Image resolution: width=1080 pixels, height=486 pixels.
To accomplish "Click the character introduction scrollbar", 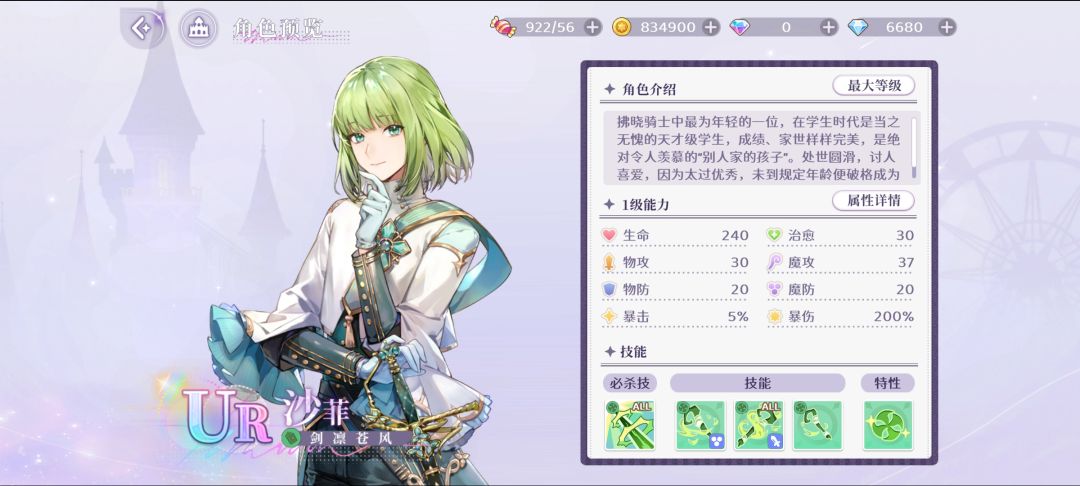I will (914, 147).
